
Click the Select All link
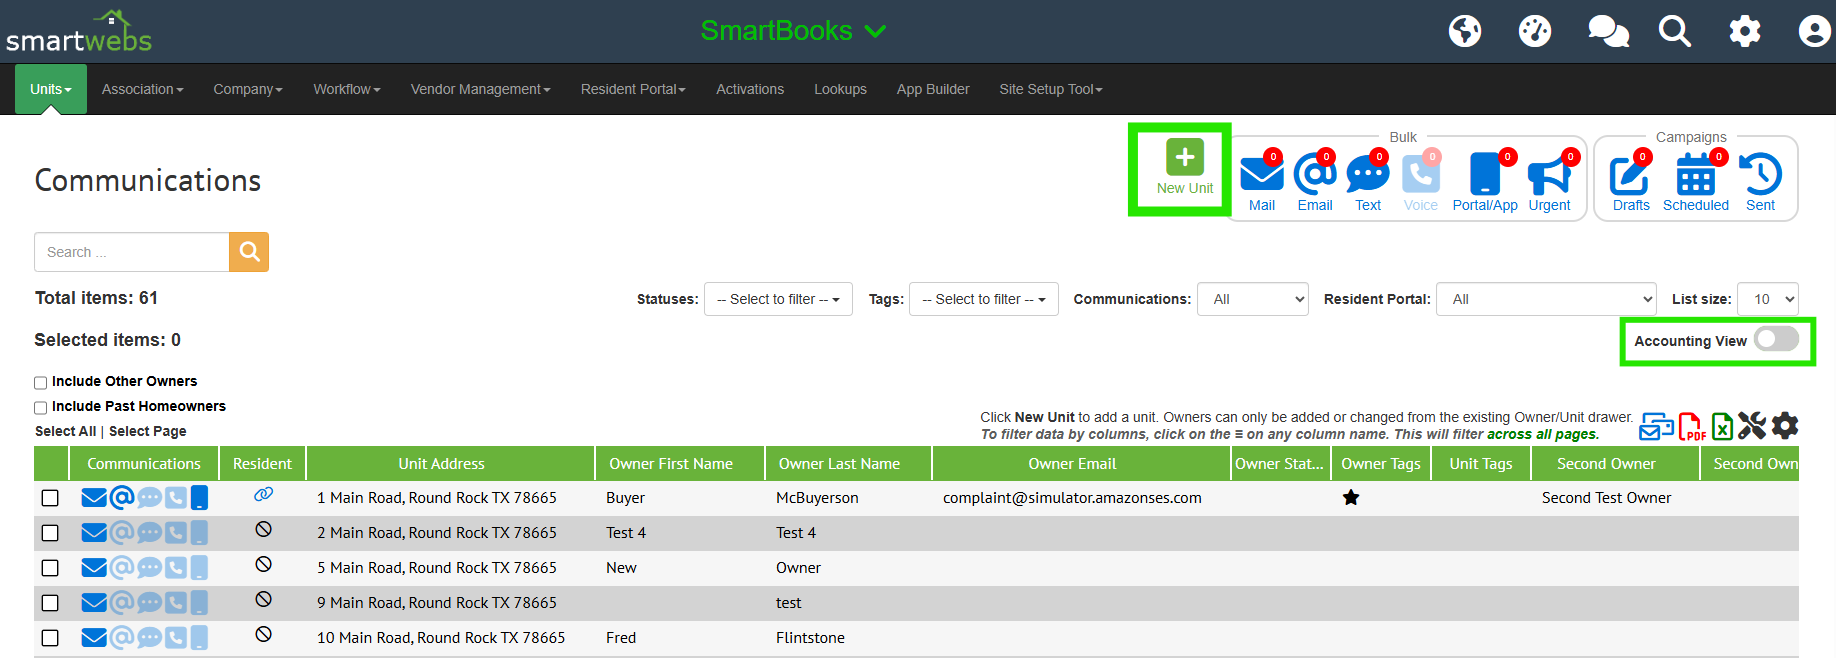pyautogui.click(x=65, y=431)
